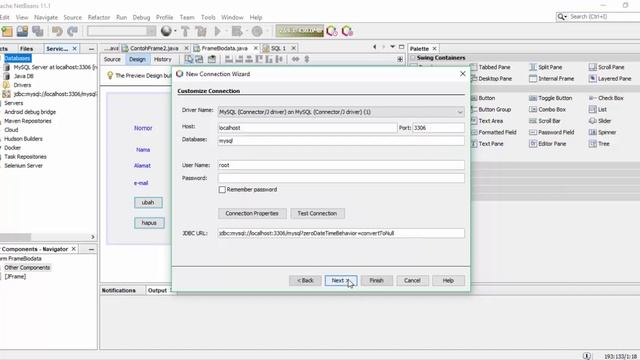Click the Open Project toolbar icon
640x360 pixels.
(x=22, y=31)
